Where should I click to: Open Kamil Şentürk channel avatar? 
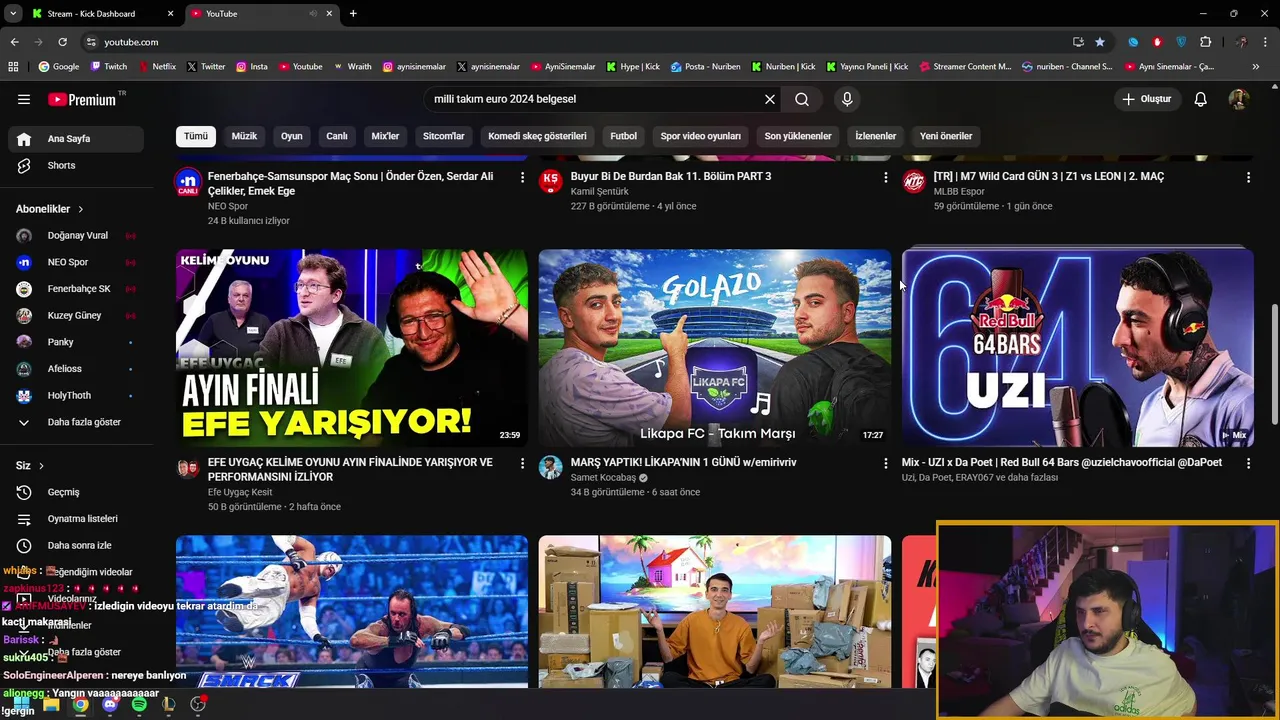coord(550,181)
